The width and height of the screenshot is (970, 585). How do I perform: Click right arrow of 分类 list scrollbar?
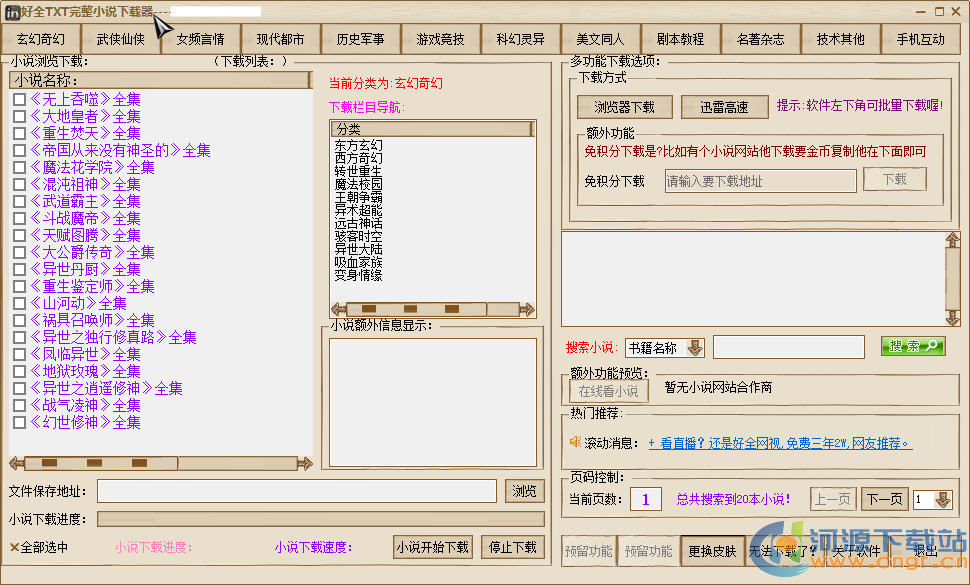(526, 309)
